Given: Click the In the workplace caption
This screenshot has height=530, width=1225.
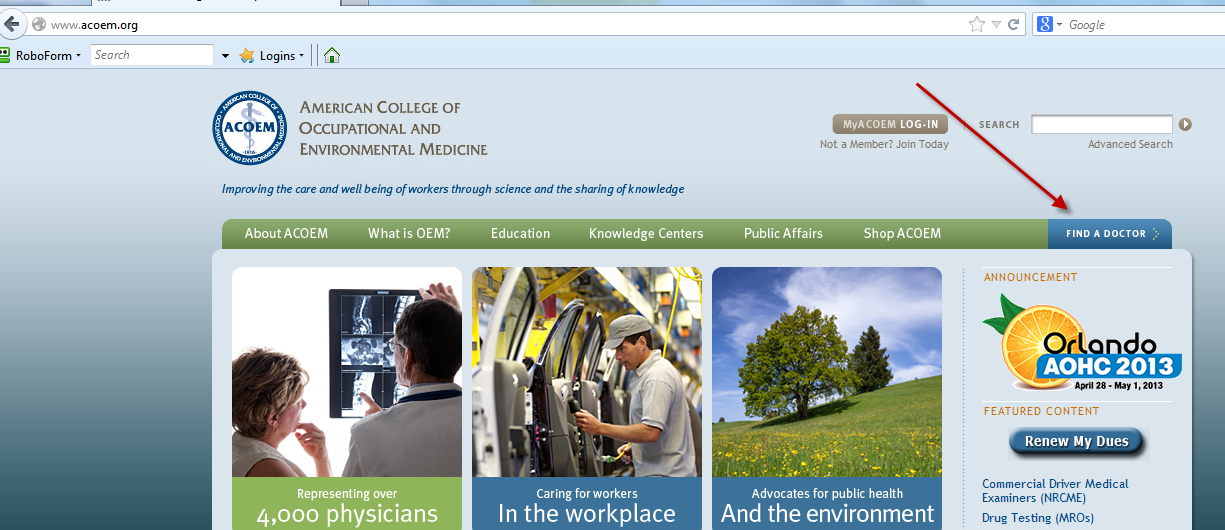Looking at the screenshot, I should point(587,515).
